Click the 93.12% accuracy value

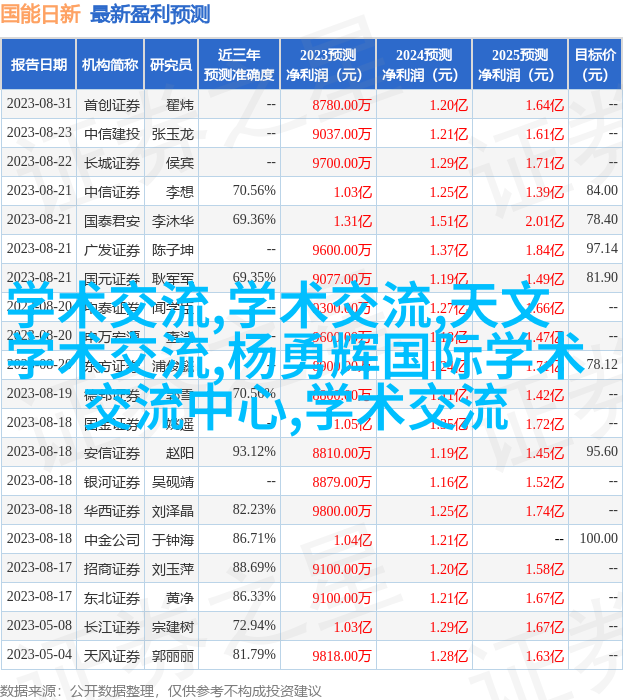(254, 452)
